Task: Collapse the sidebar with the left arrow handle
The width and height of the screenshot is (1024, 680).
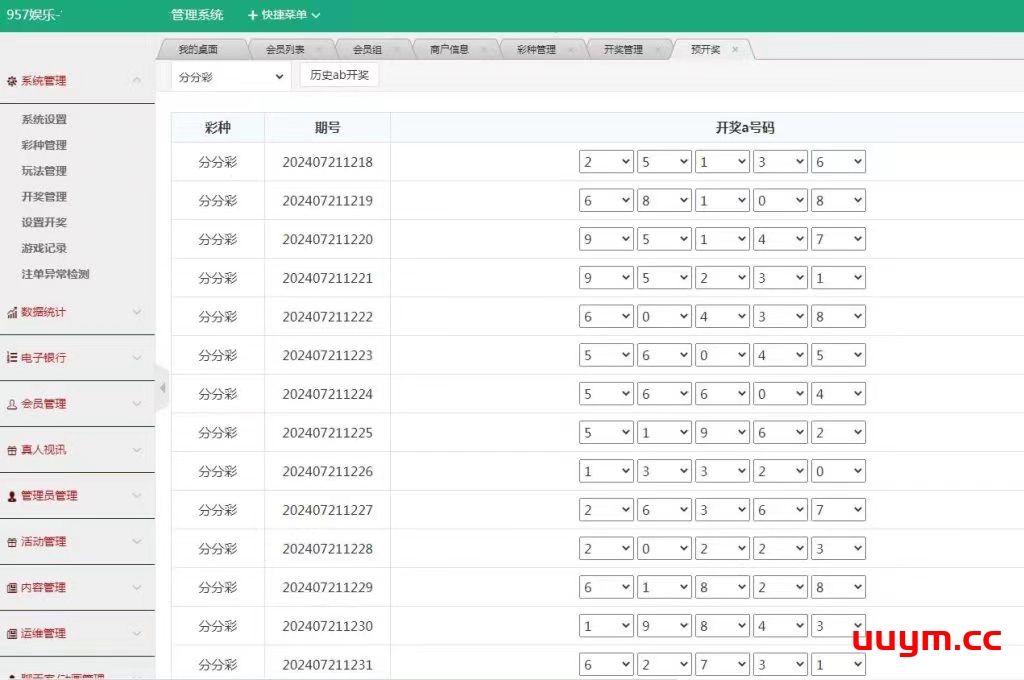Action: click(162, 388)
